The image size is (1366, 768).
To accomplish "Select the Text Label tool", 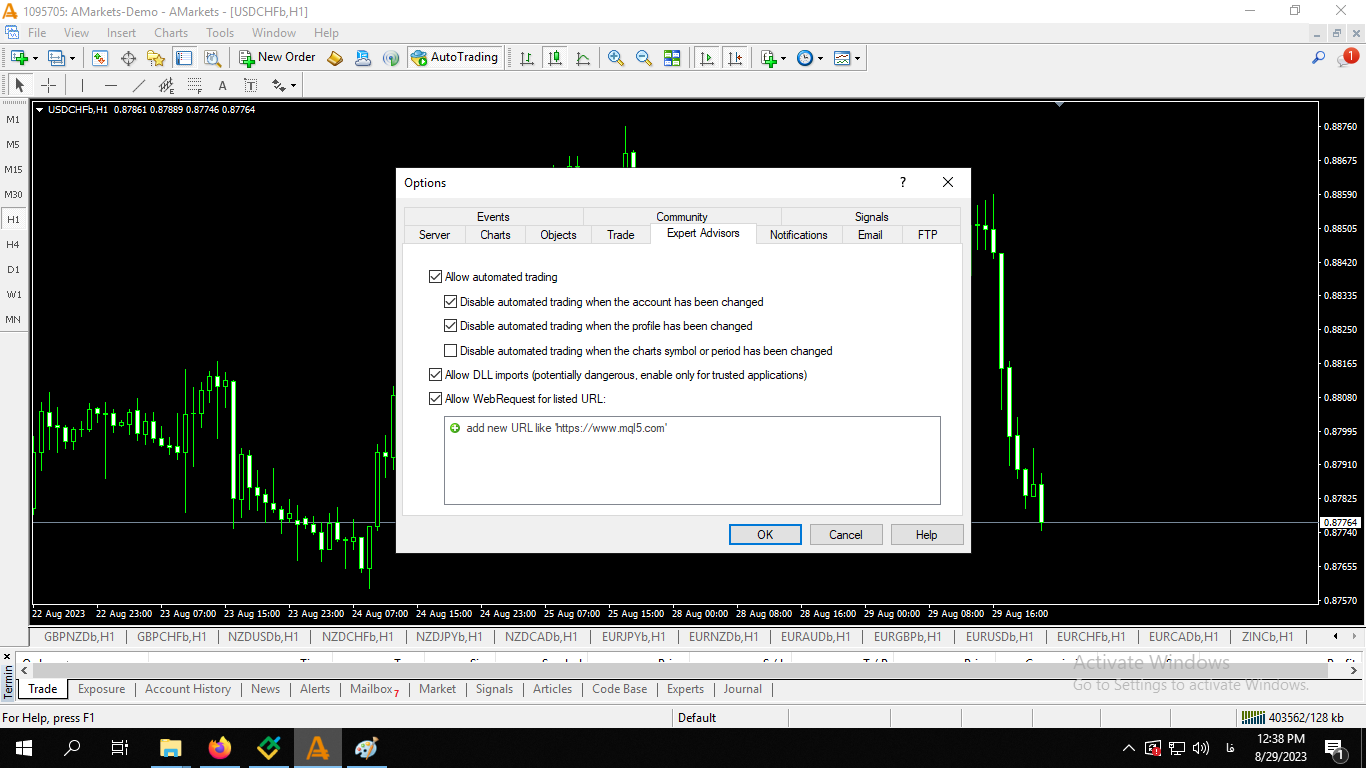I will coord(250,85).
